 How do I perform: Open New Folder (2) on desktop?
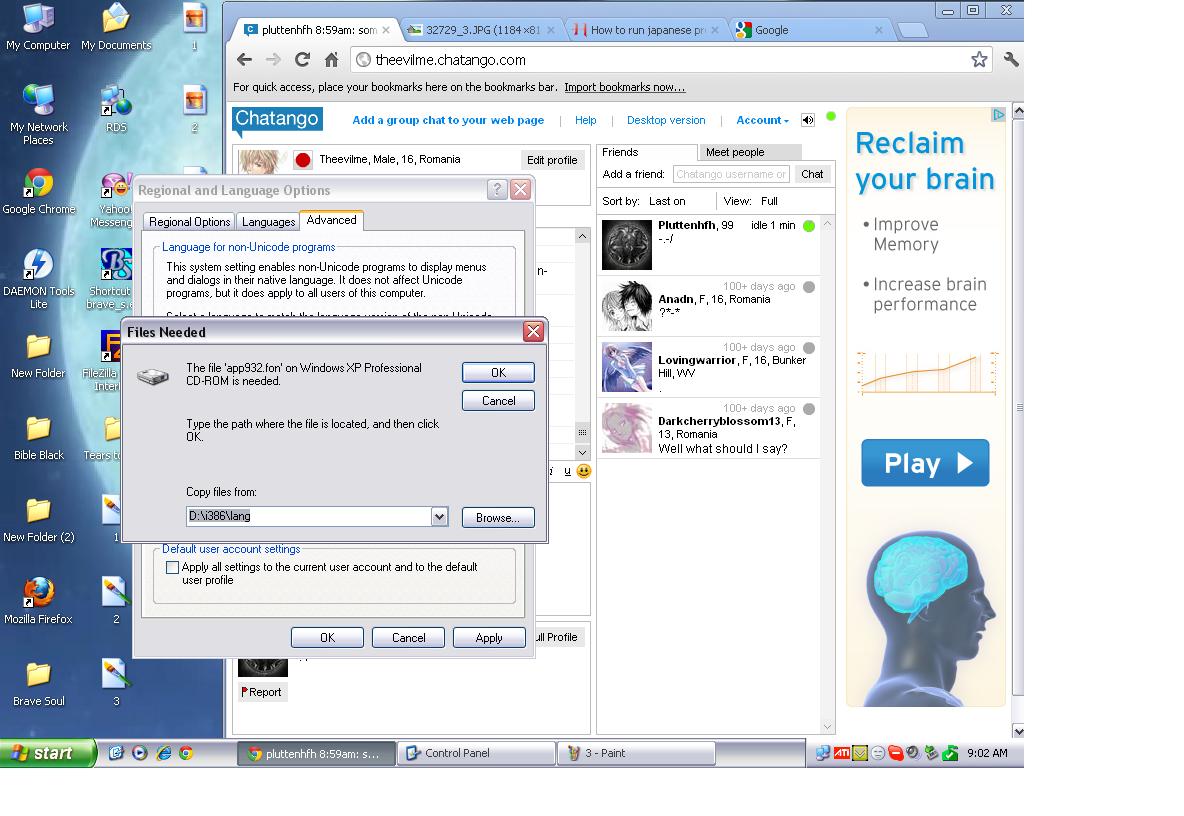pos(39,521)
